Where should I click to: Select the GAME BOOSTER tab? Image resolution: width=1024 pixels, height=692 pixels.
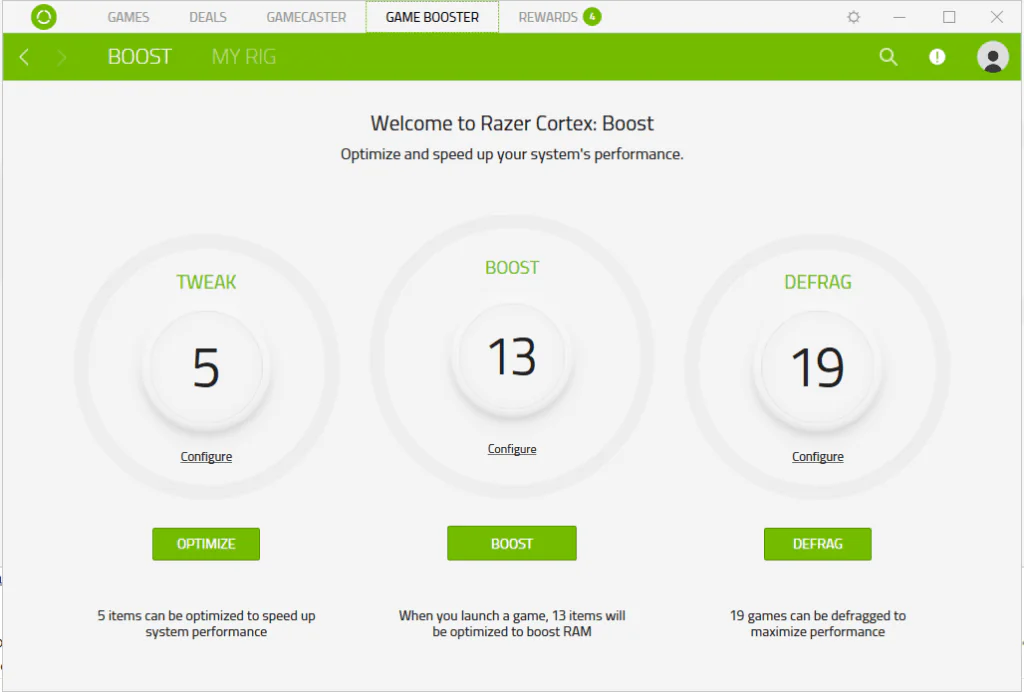click(432, 17)
